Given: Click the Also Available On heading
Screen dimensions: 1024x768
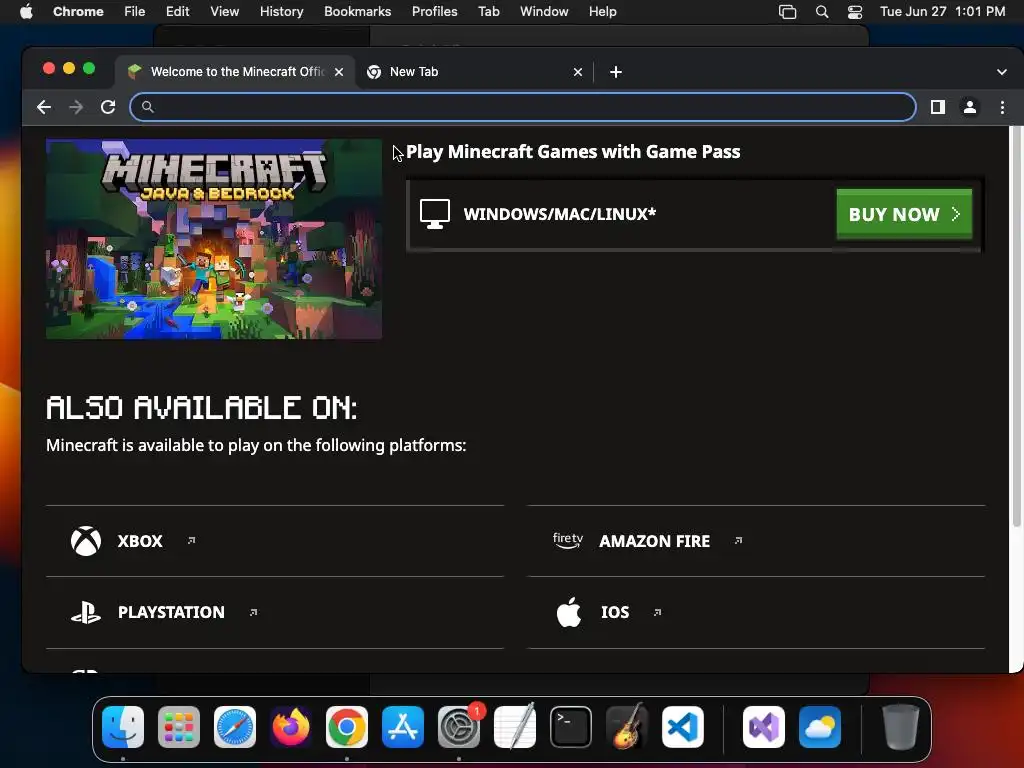Looking at the screenshot, I should (x=202, y=408).
